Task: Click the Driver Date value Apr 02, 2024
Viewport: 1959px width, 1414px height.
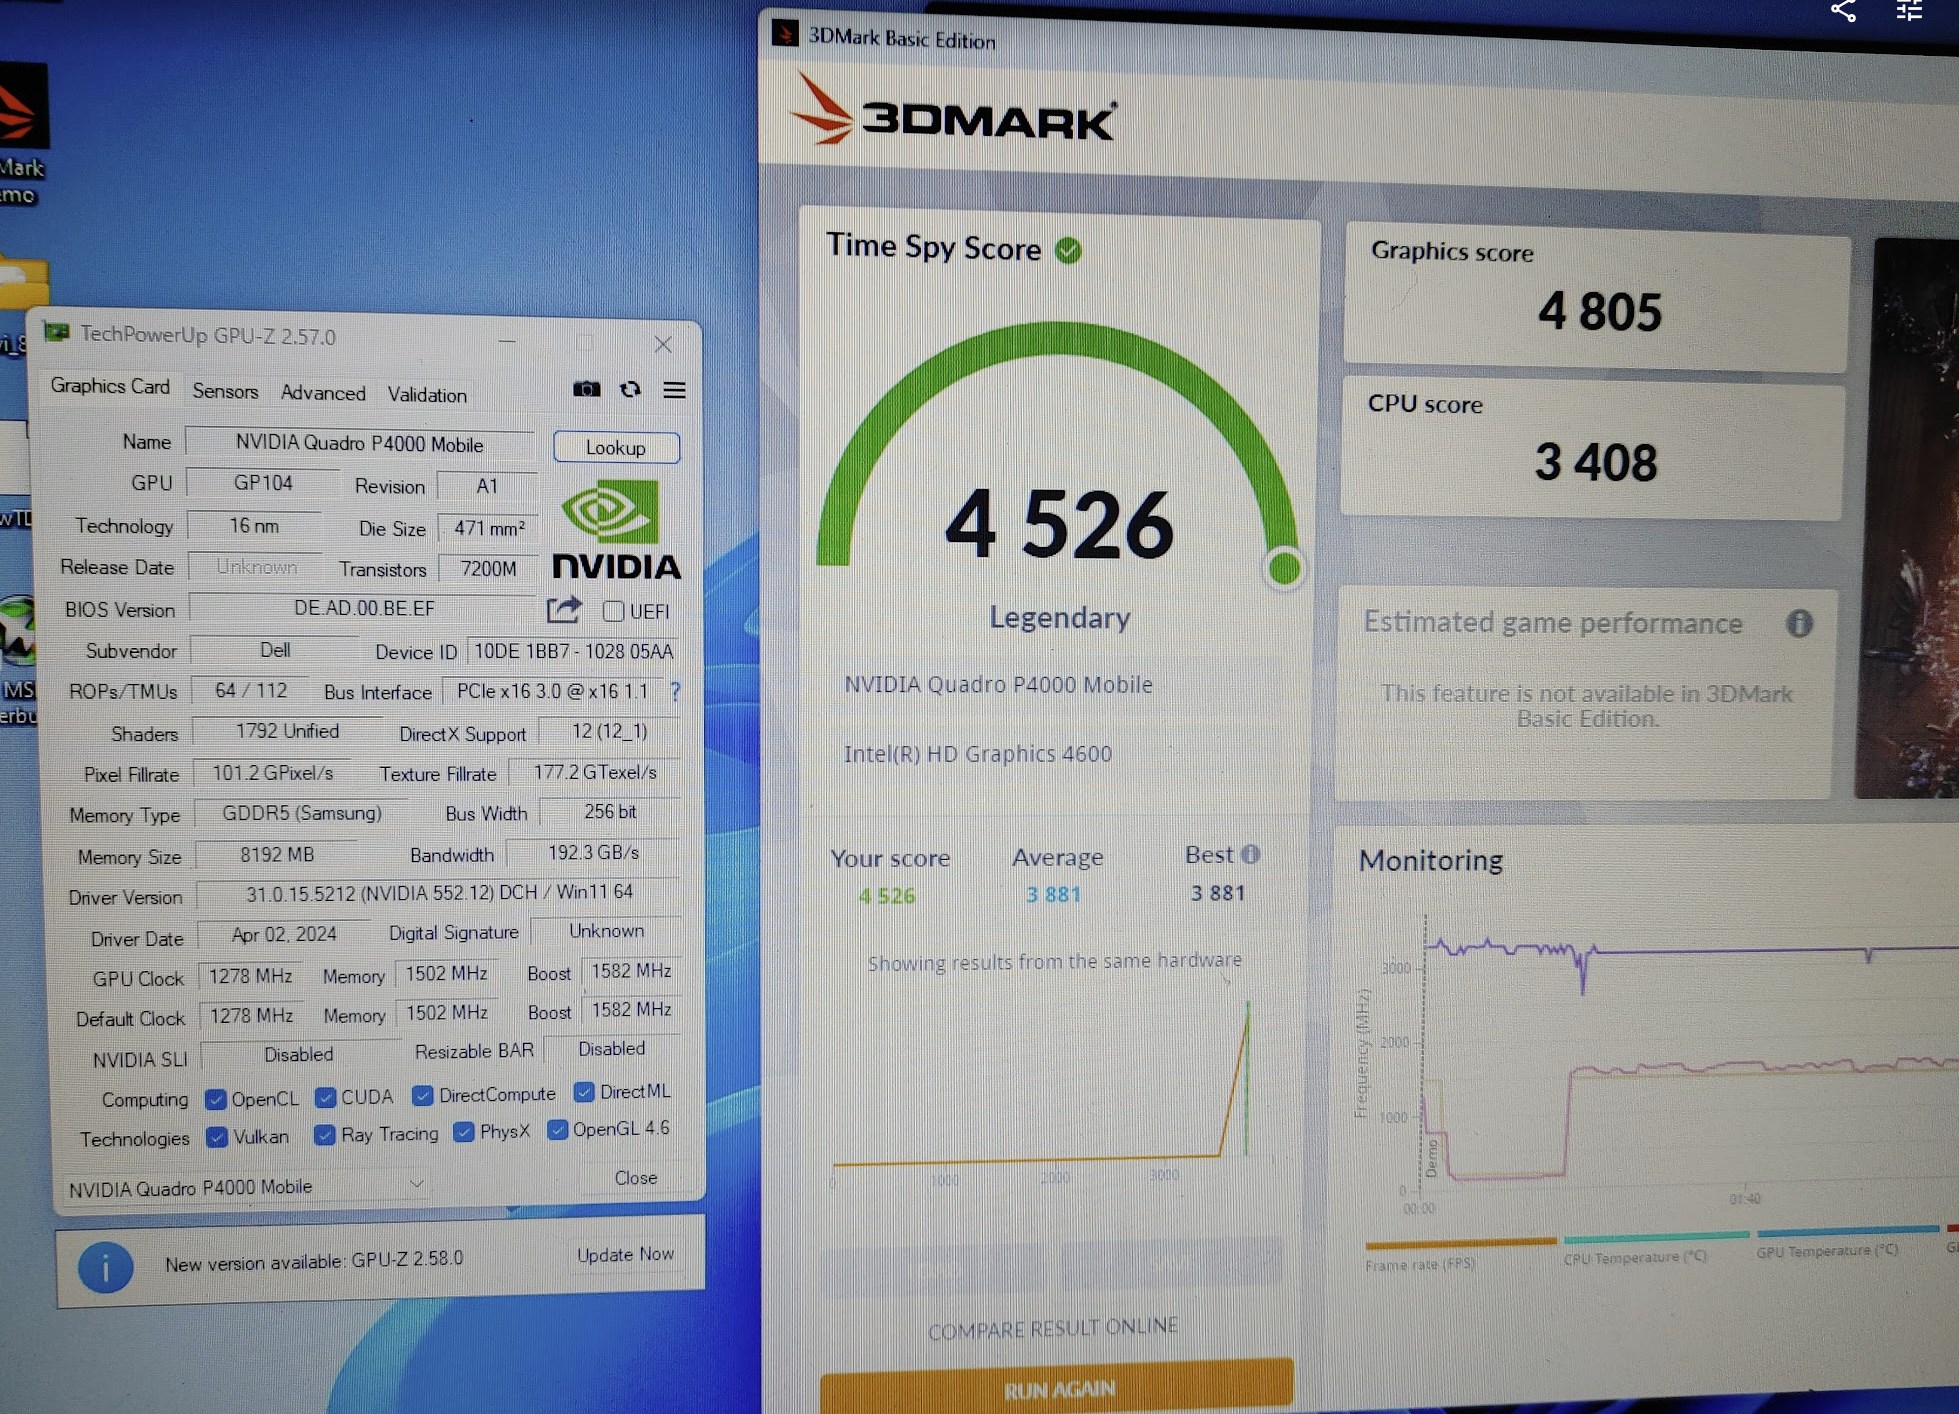Action: (x=284, y=934)
